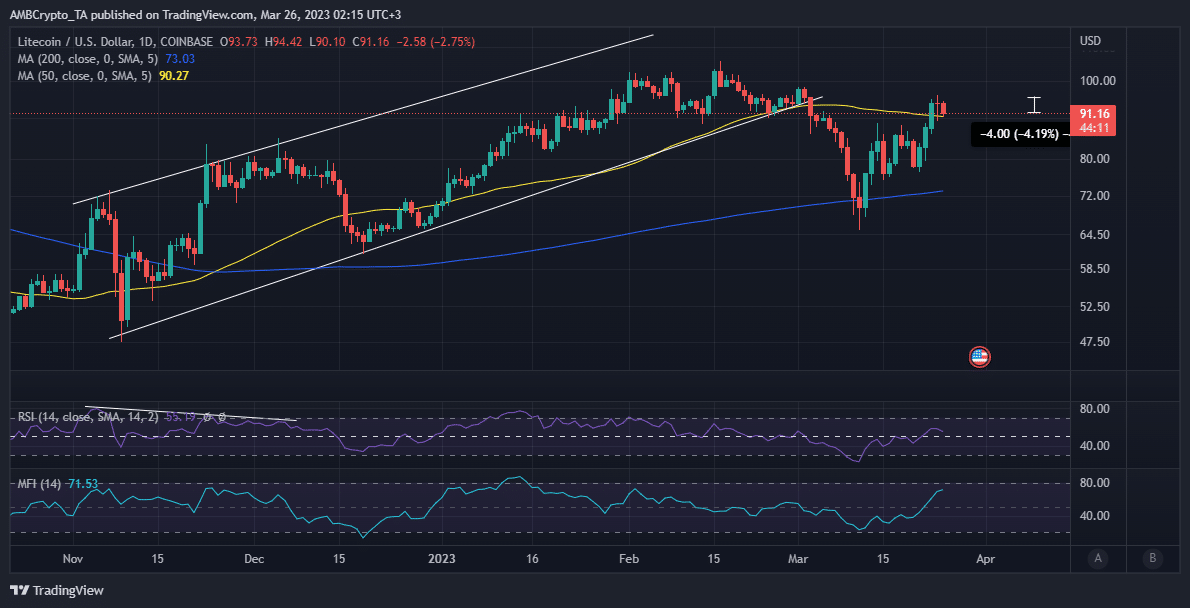Select the TradingView logo in bottom left

(x=55, y=590)
